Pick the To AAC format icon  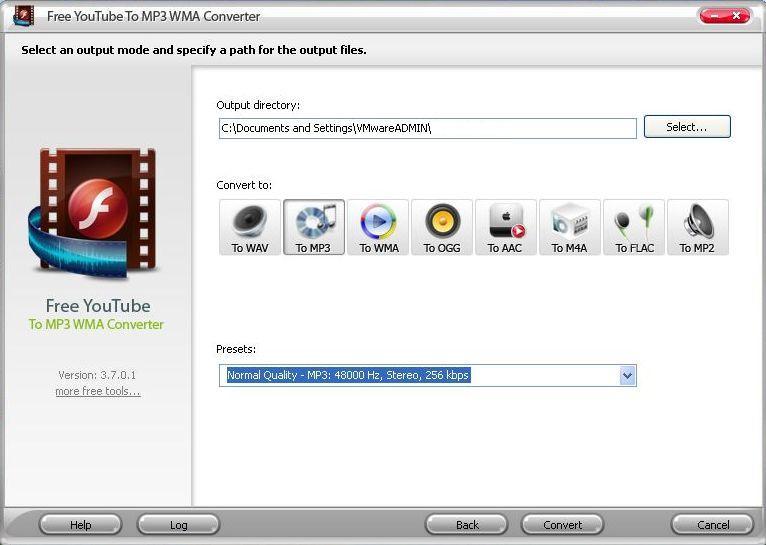(x=506, y=227)
